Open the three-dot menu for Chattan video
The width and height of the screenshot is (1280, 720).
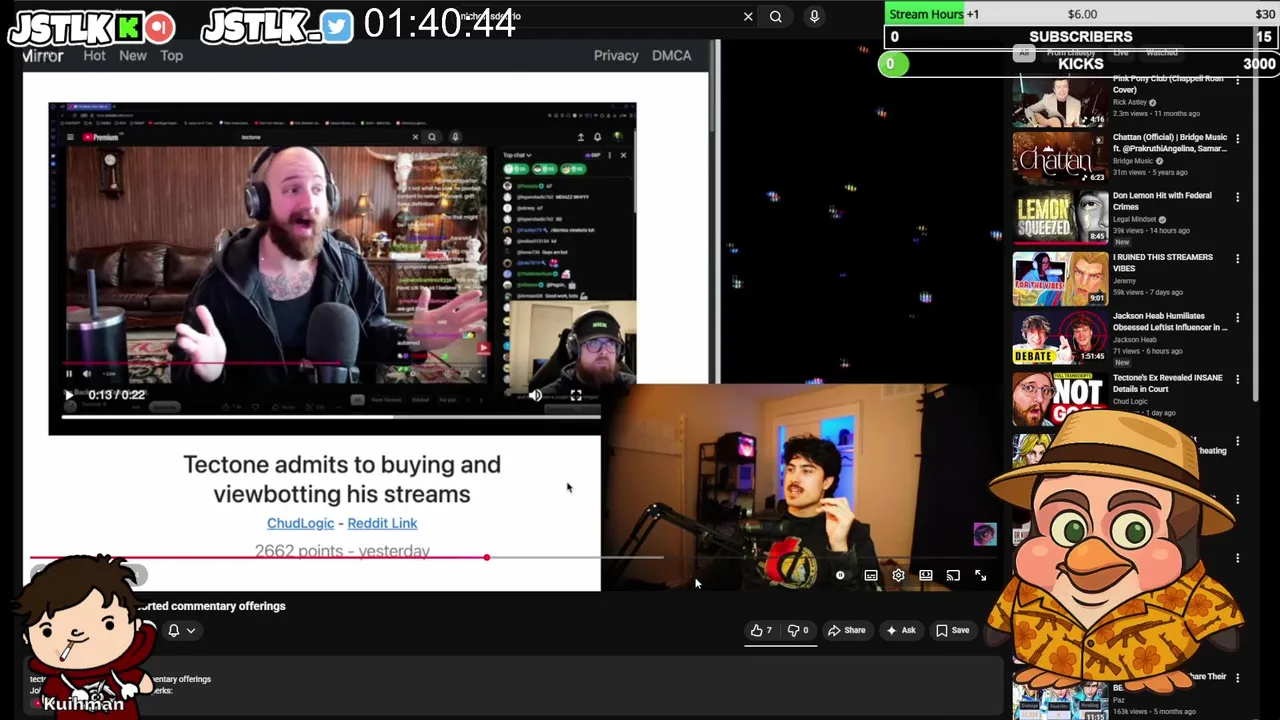[1238, 139]
